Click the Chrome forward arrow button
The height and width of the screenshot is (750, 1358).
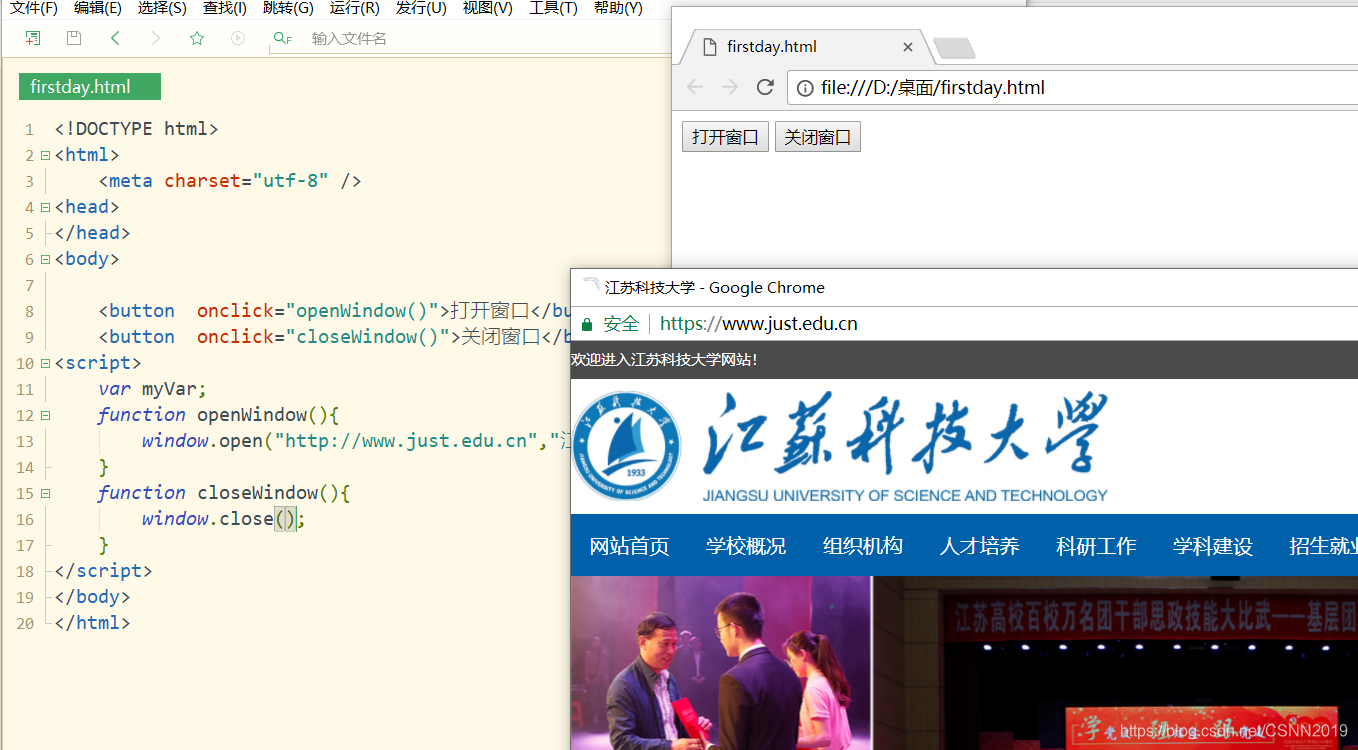[730, 87]
